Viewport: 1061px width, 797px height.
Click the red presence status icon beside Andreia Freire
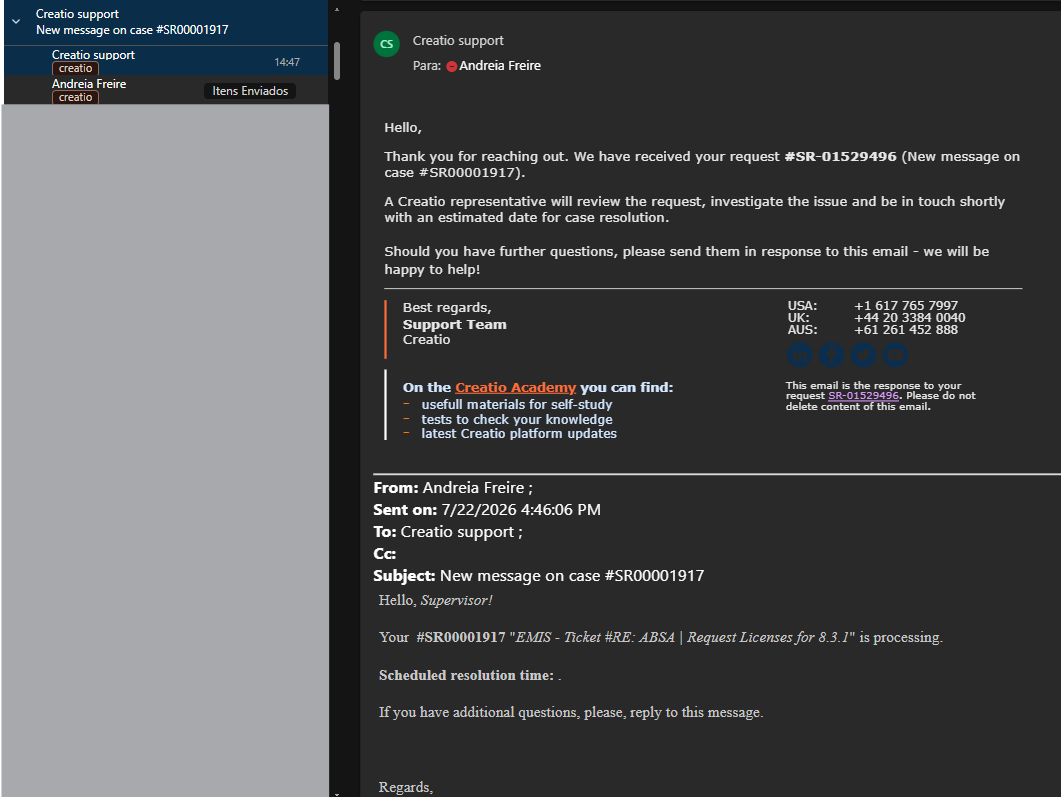[451, 66]
